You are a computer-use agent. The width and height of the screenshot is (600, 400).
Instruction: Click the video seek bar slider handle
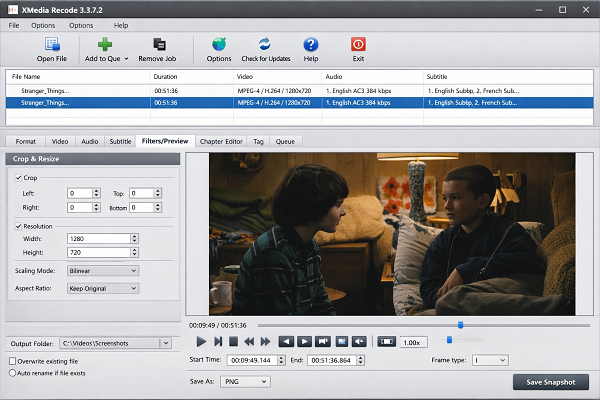(460, 325)
